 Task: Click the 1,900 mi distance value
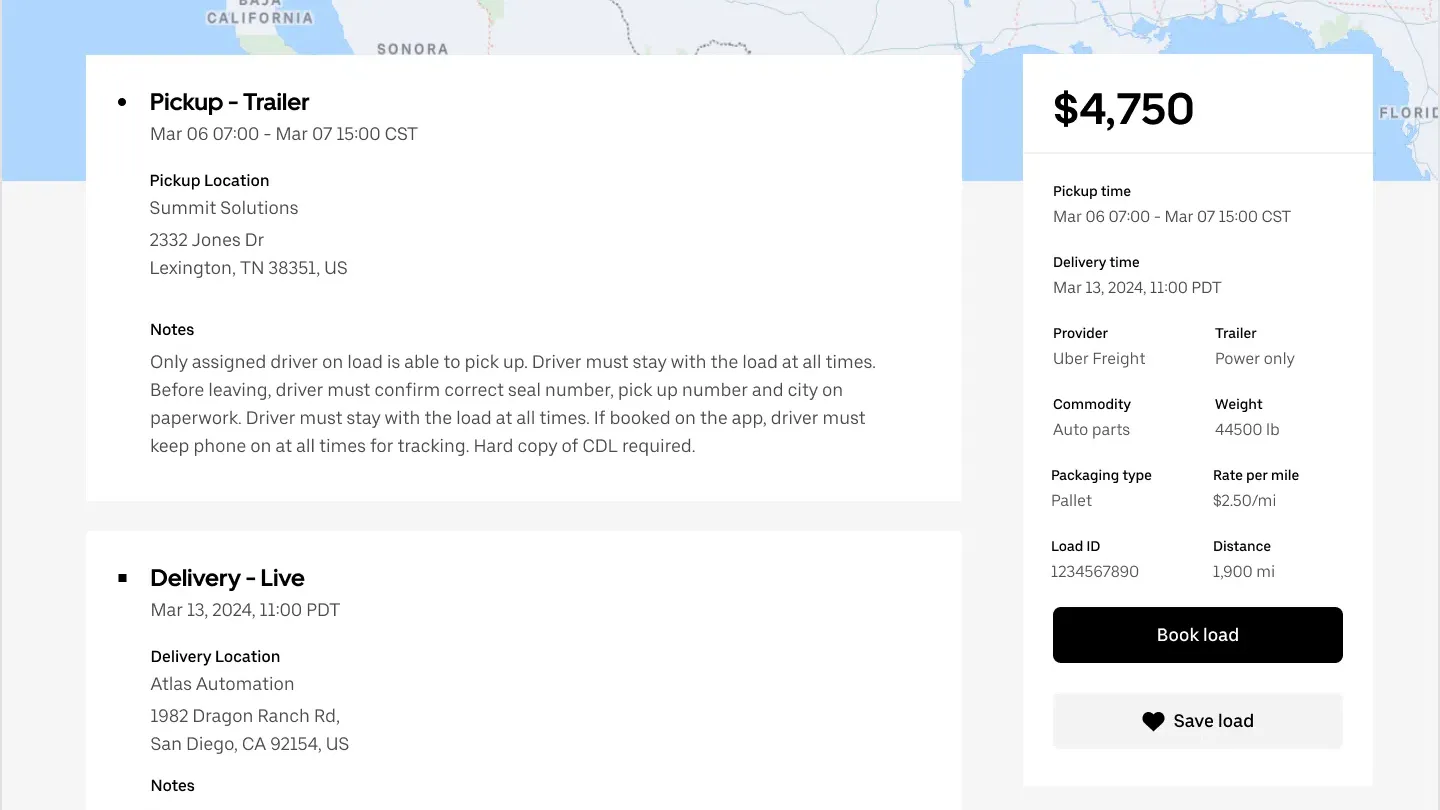(1243, 572)
